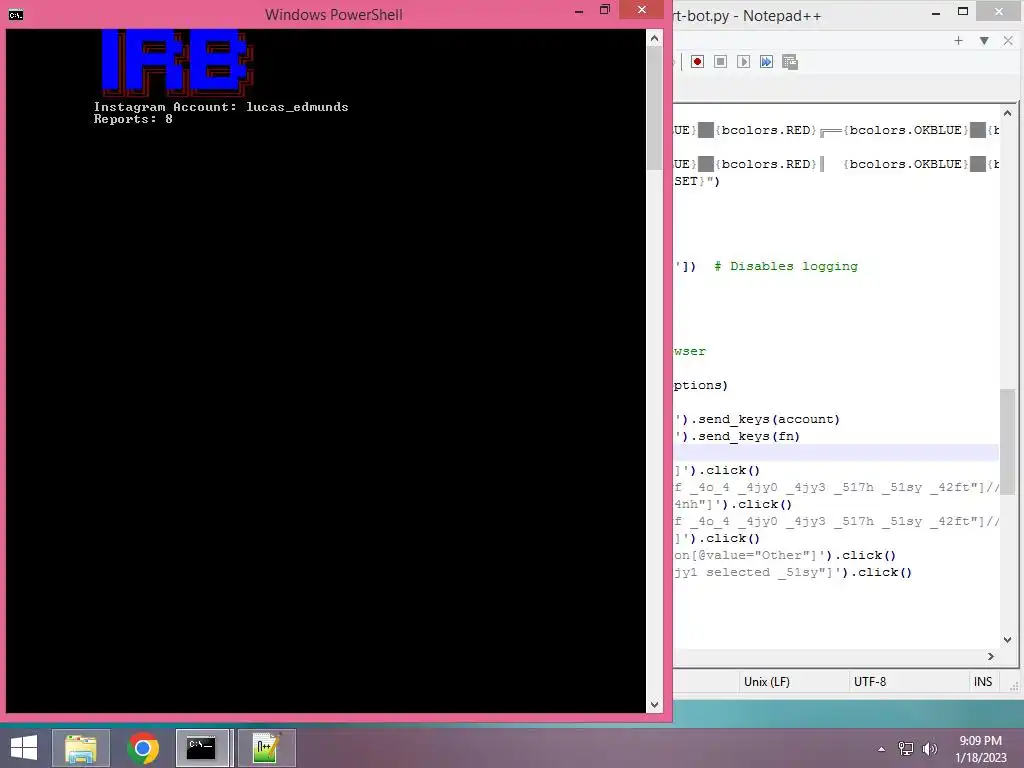Click the Unix (LF) status bar field

[767, 682]
